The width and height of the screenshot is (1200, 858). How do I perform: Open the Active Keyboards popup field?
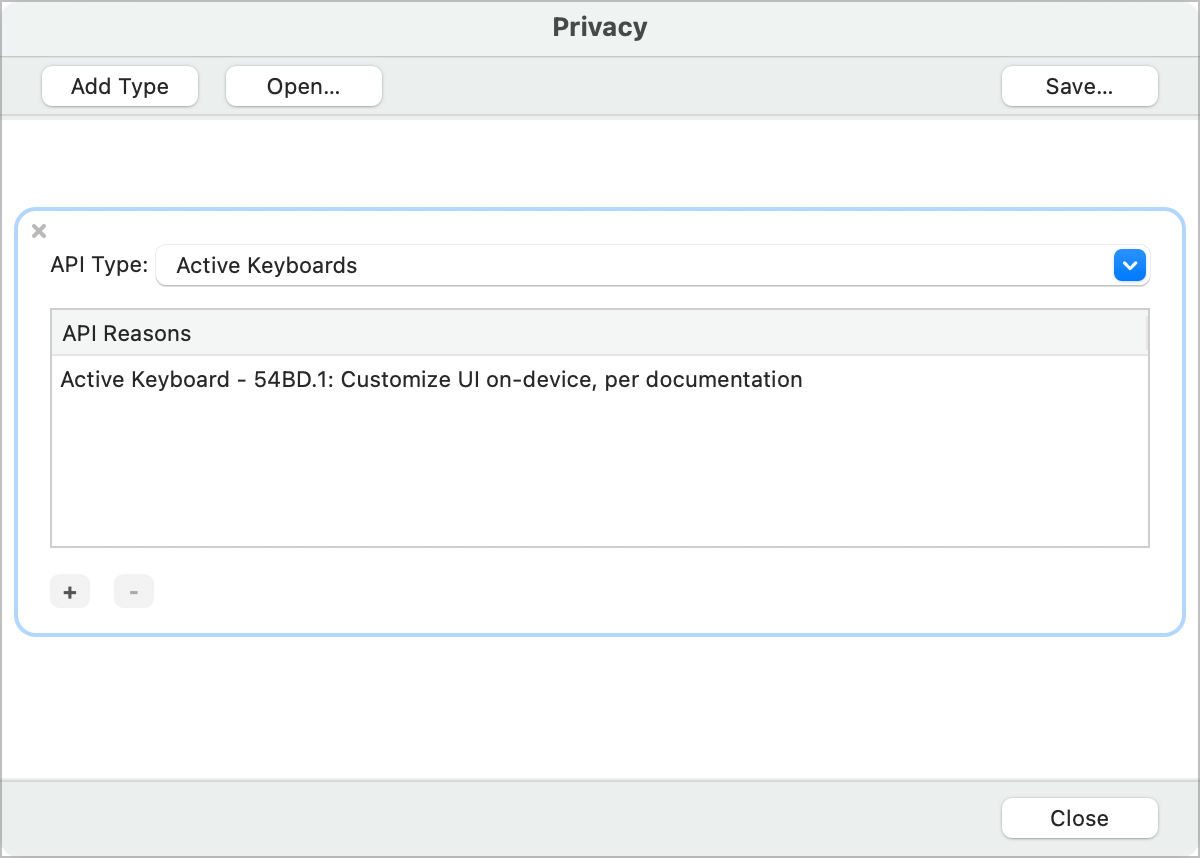coord(632,266)
